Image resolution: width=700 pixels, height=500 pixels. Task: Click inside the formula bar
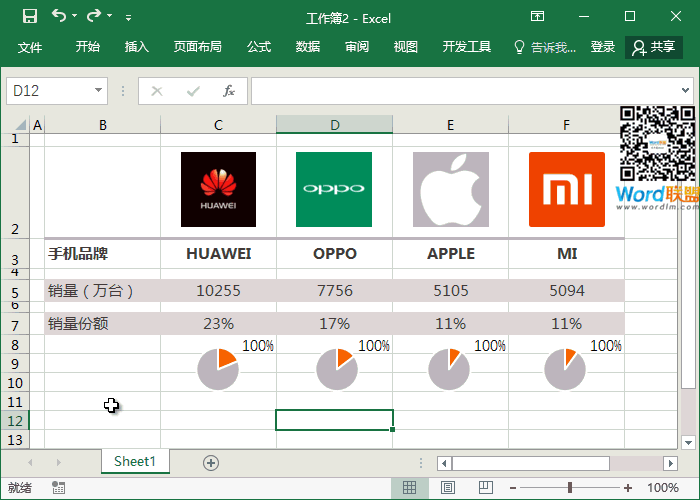click(464, 91)
